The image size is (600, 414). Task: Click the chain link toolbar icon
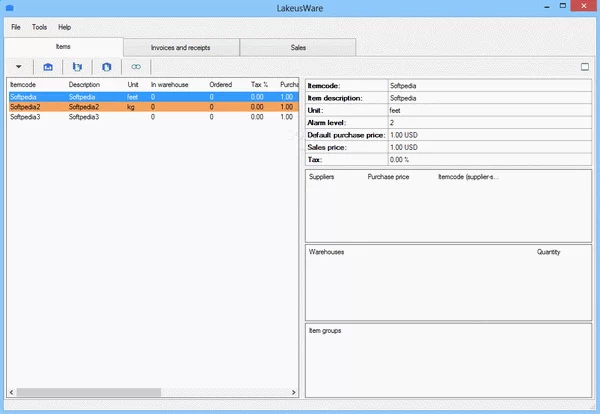136,67
